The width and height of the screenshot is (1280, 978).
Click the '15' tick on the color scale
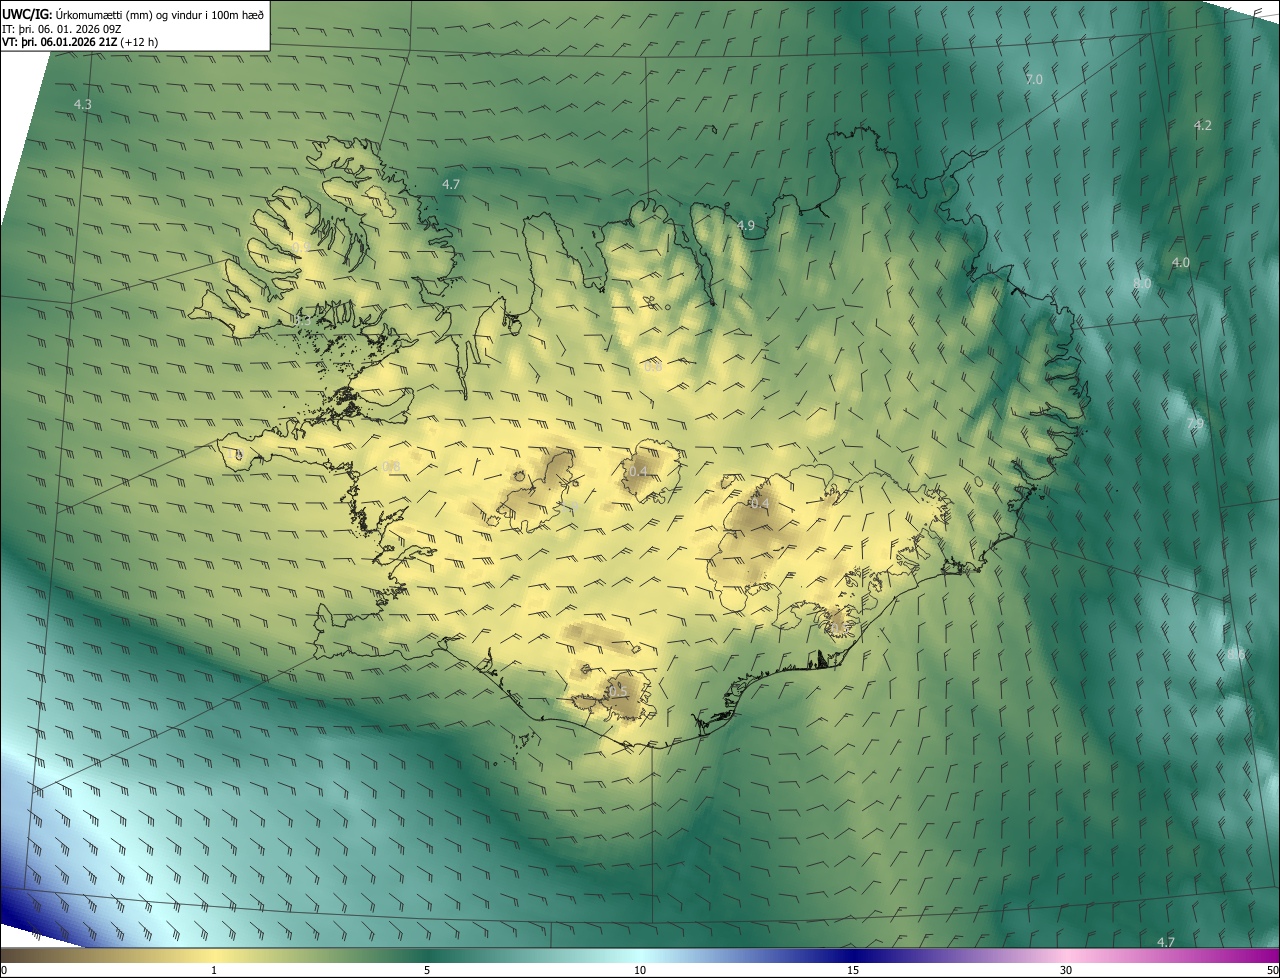(x=853, y=971)
